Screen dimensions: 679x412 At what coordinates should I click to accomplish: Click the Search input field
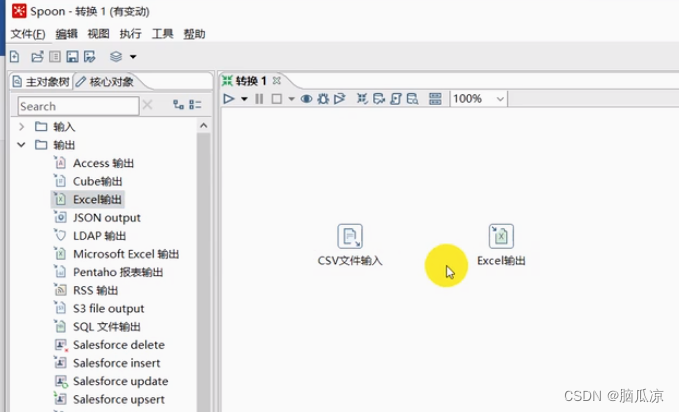[x=78, y=106]
